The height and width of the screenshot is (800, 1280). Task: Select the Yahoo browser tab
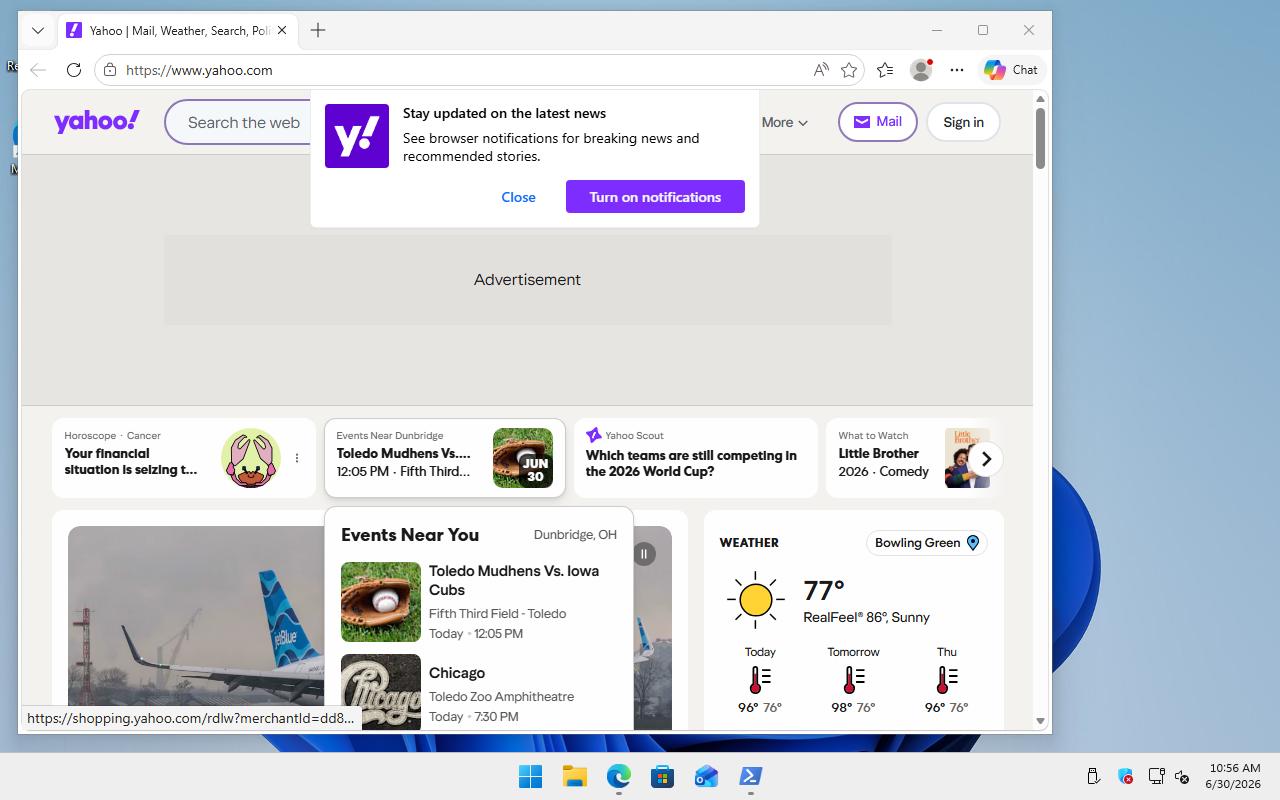(x=178, y=30)
